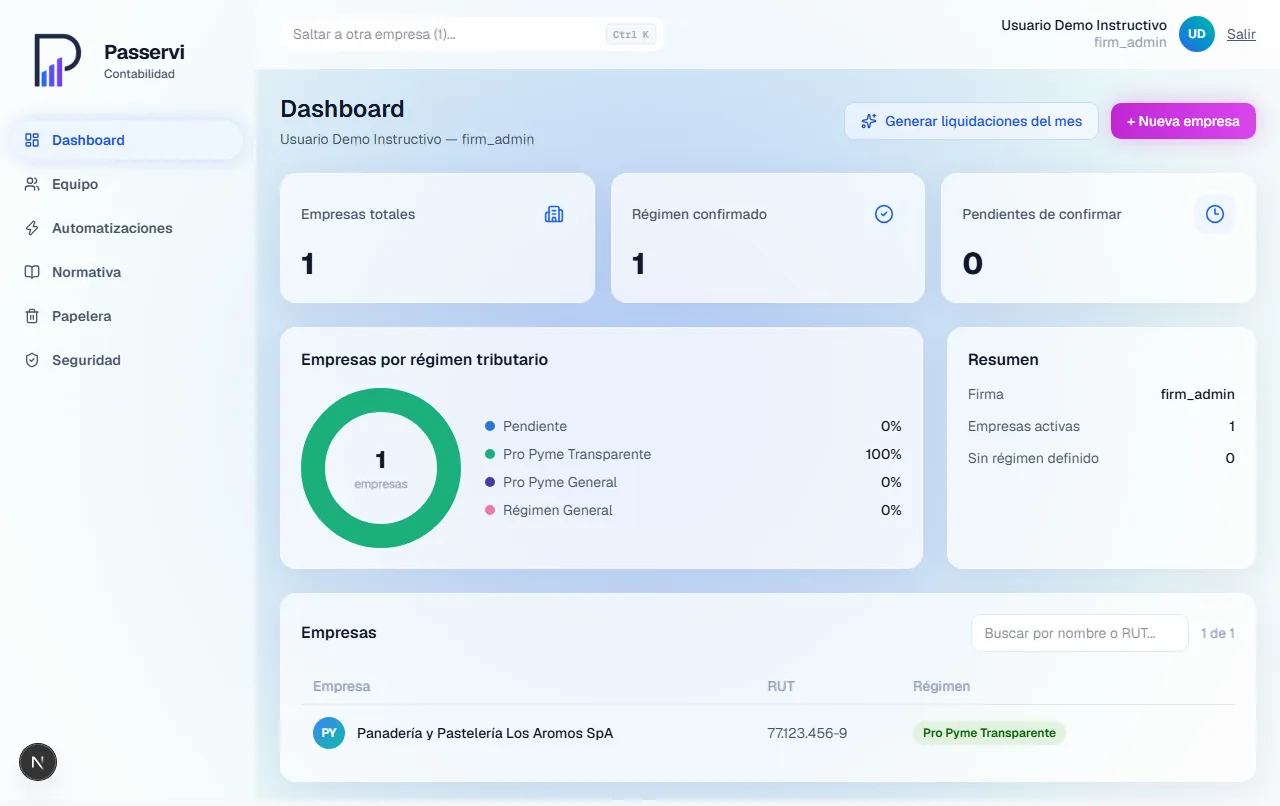Click the Papelera trash icon
This screenshot has height=806, width=1280.
[x=32, y=316]
